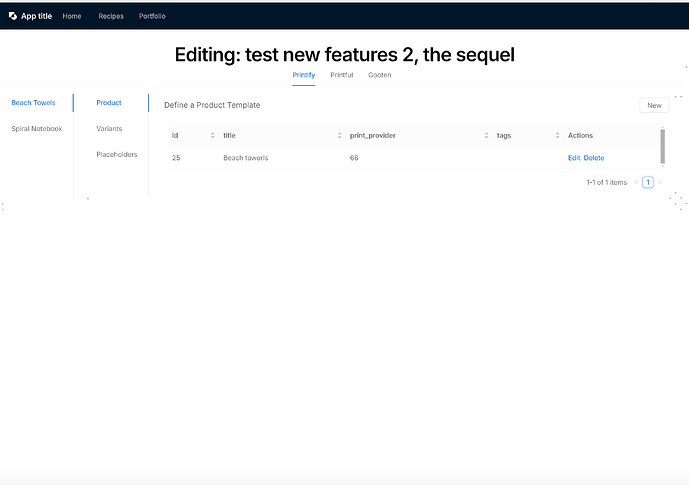Sort table by title column arrows

click(x=339, y=135)
